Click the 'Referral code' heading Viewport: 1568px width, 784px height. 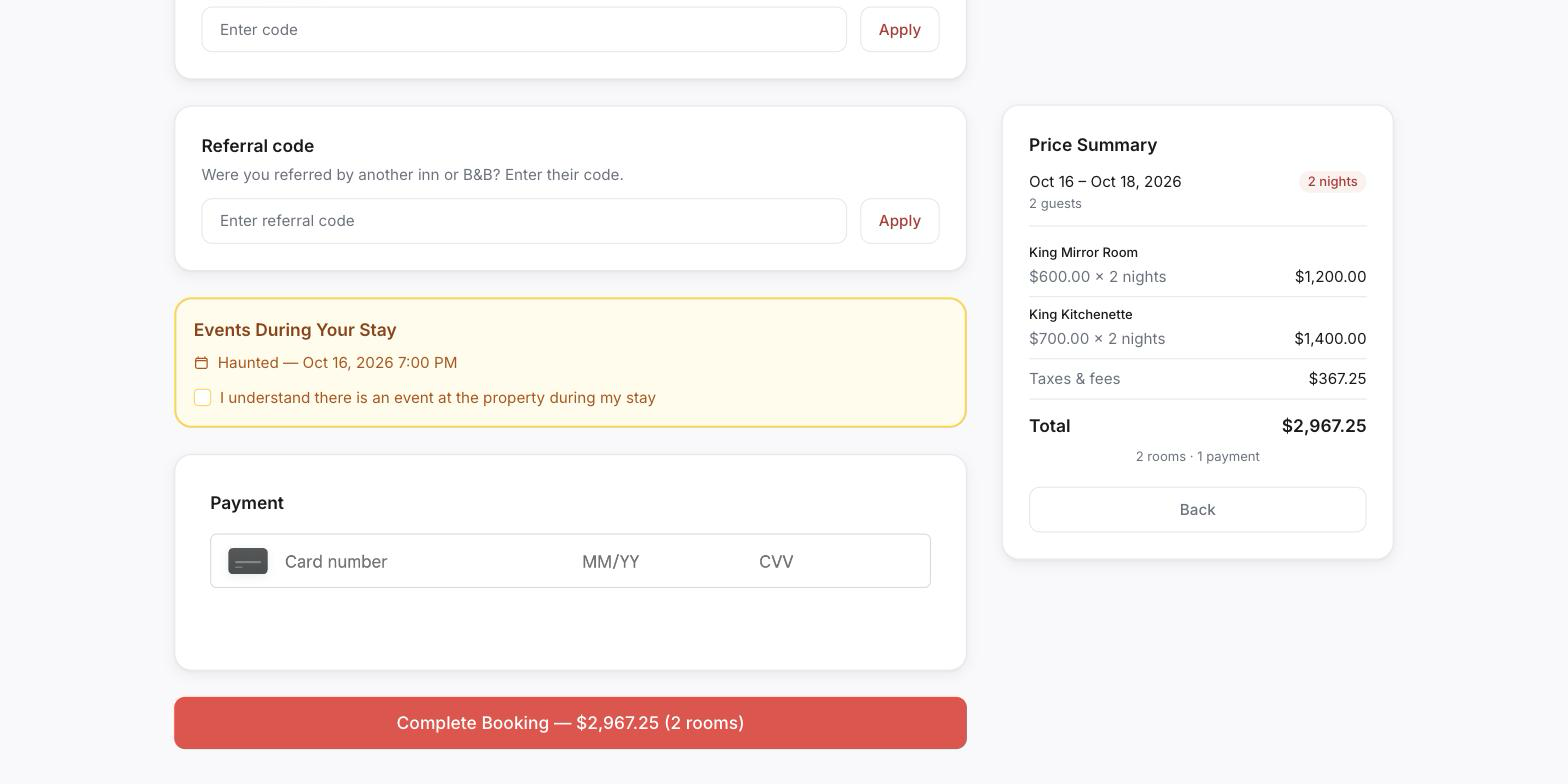click(257, 146)
